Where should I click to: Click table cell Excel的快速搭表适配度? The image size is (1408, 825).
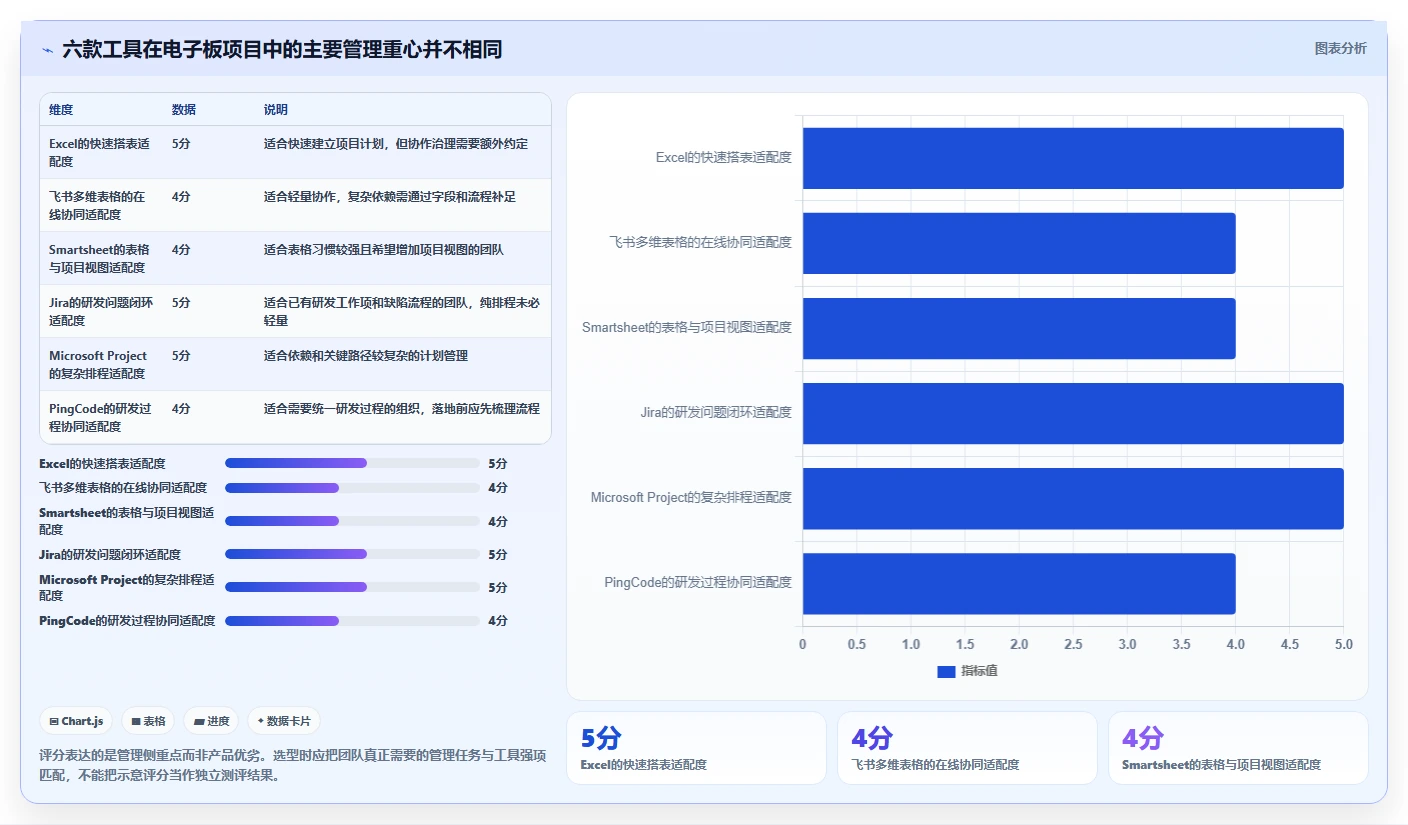100,152
